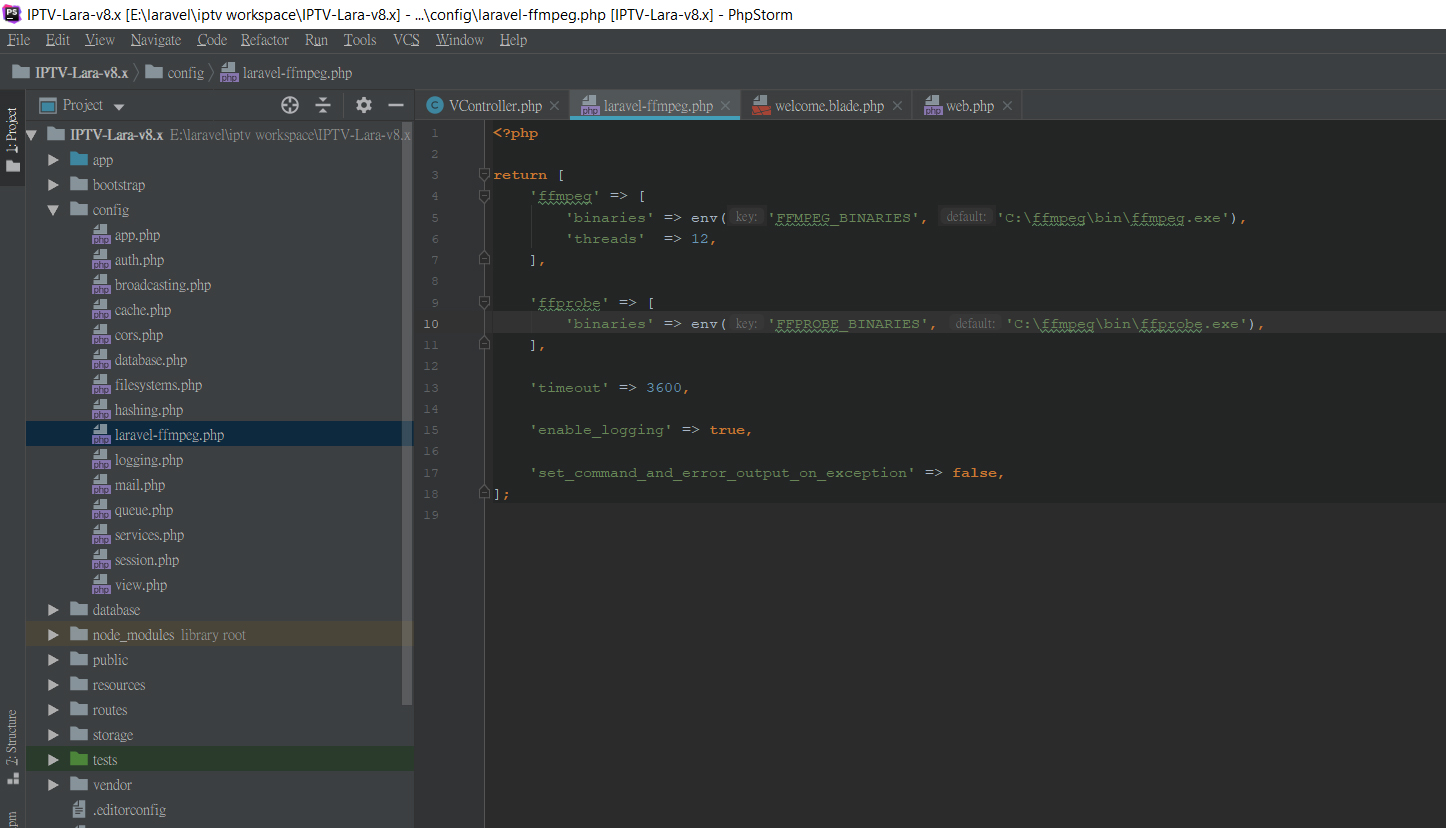Close the welcome.blade.php tab

[897, 106]
